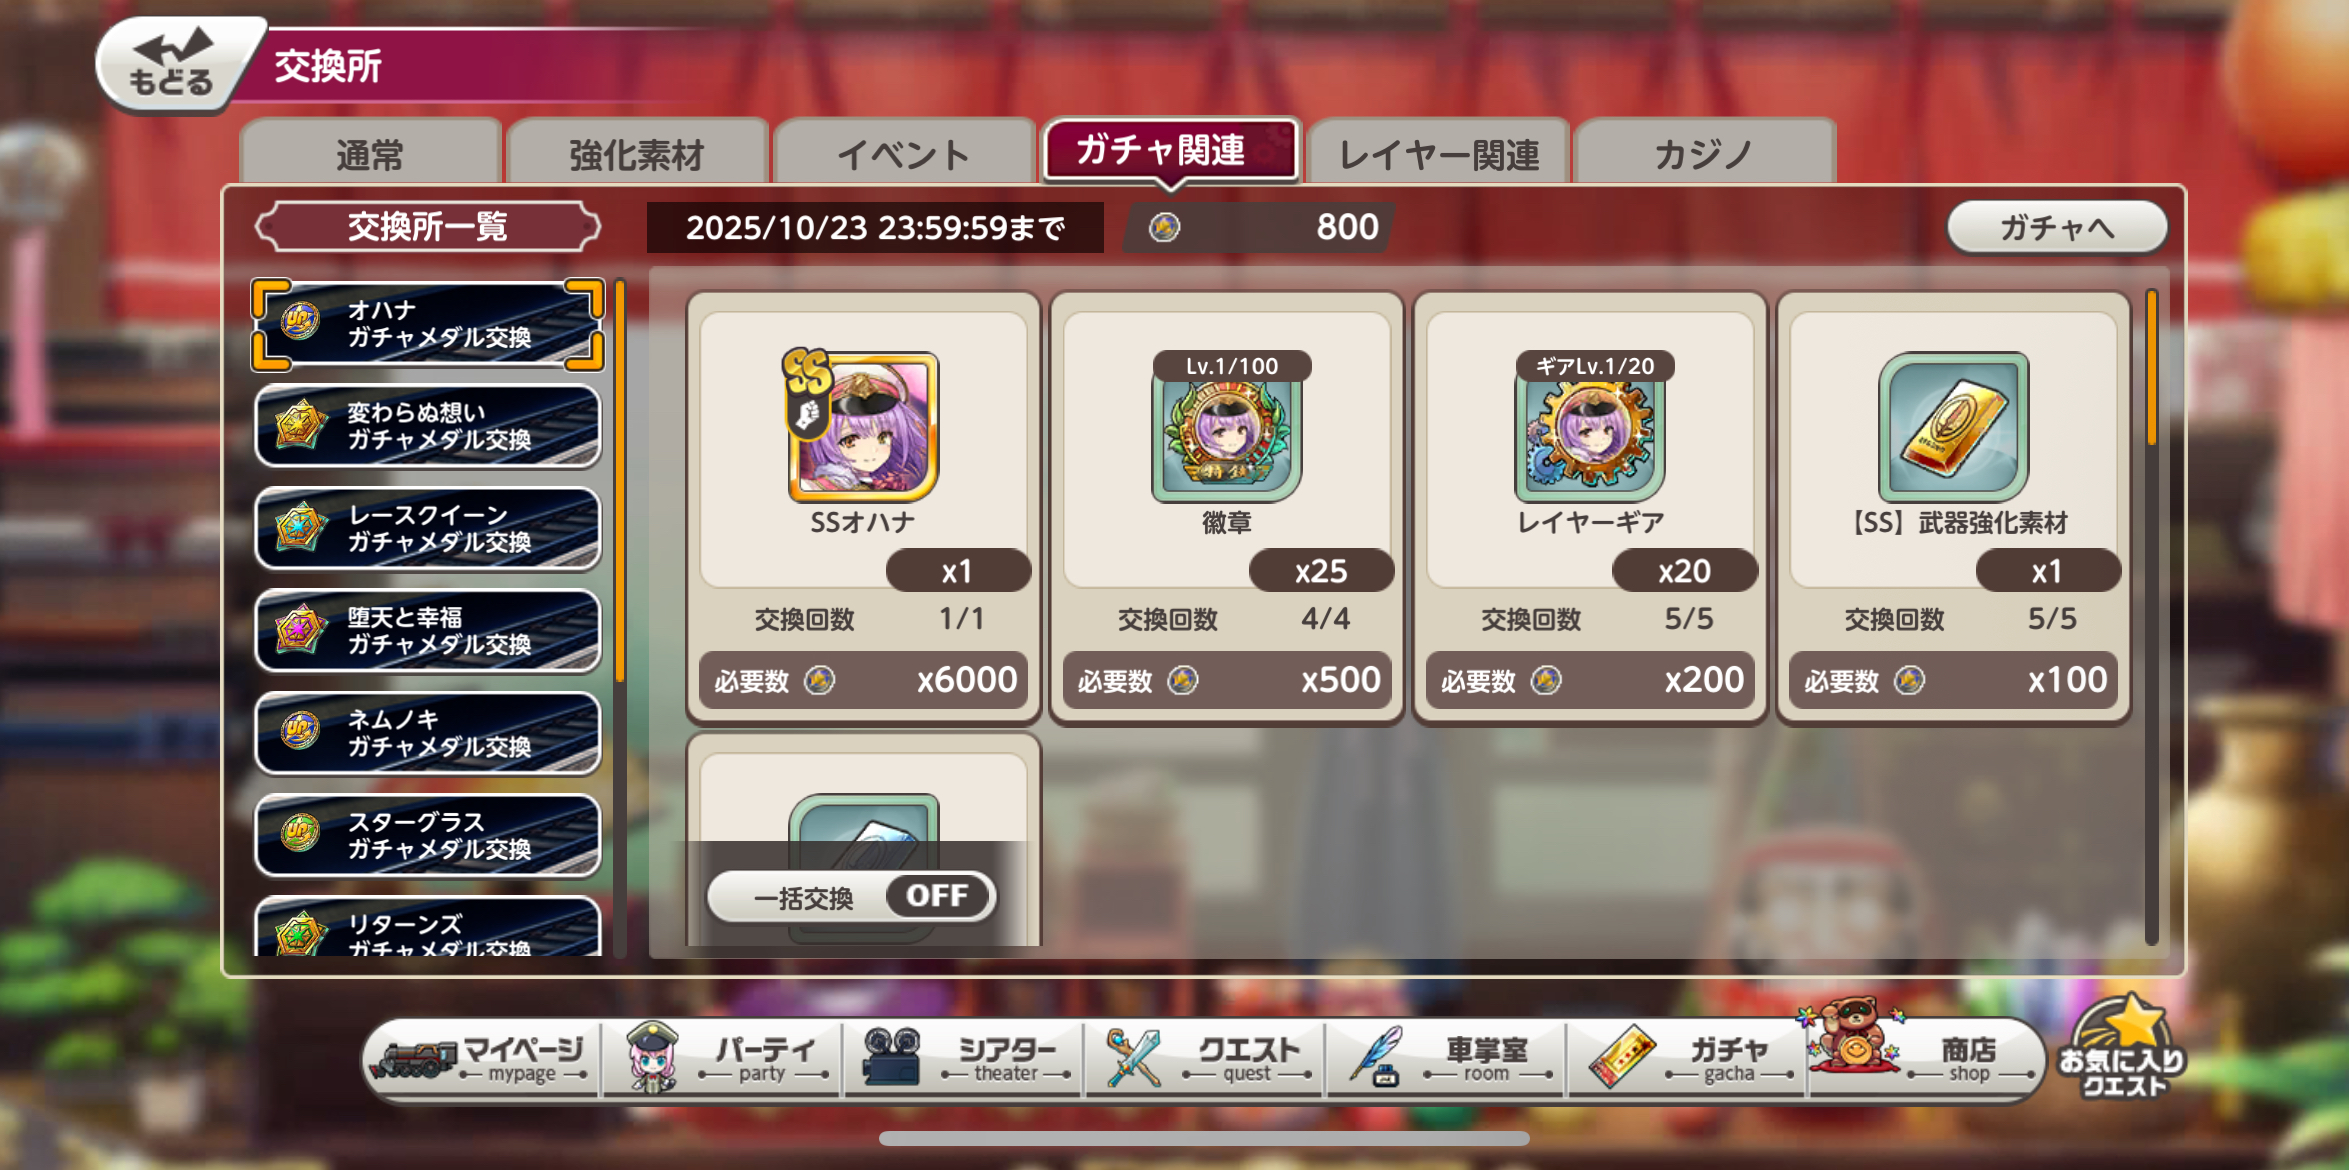Open クエスト crossed swords icon

1134,1057
